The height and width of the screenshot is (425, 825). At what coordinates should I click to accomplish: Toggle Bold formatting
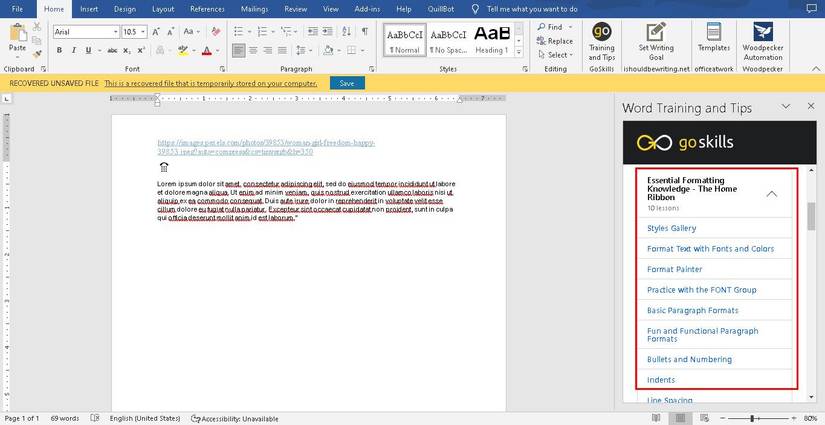point(59,50)
